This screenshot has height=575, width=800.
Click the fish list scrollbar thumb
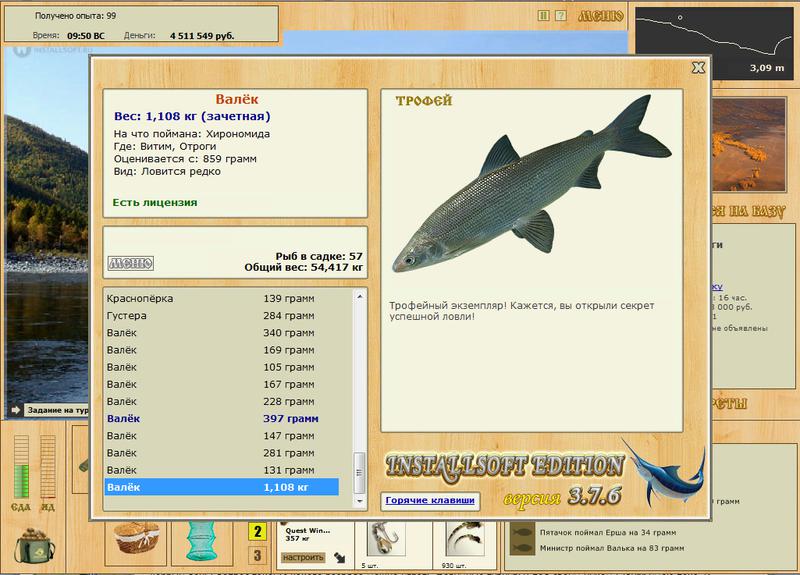(x=360, y=472)
